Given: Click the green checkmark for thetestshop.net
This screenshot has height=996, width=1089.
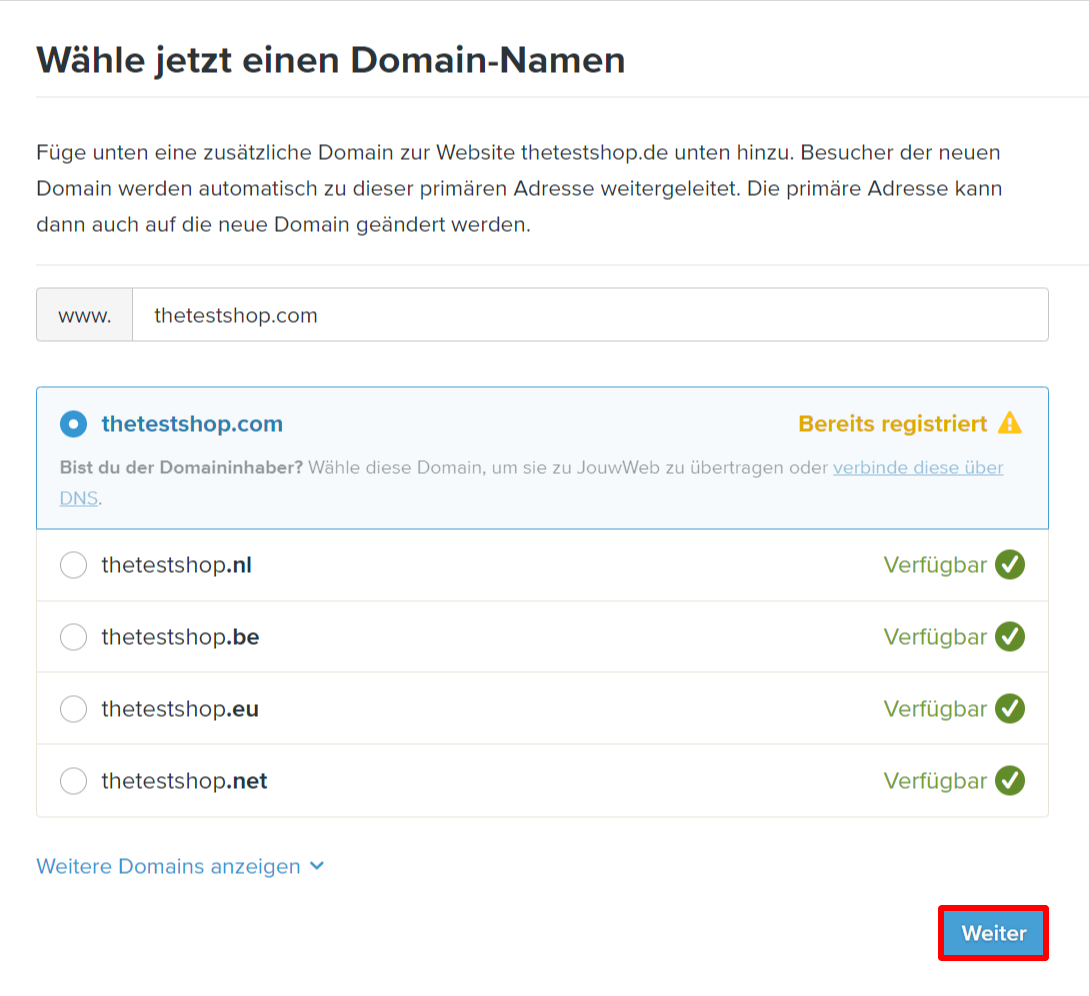Looking at the screenshot, I should pyautogui.click(x=1010, y=781).
